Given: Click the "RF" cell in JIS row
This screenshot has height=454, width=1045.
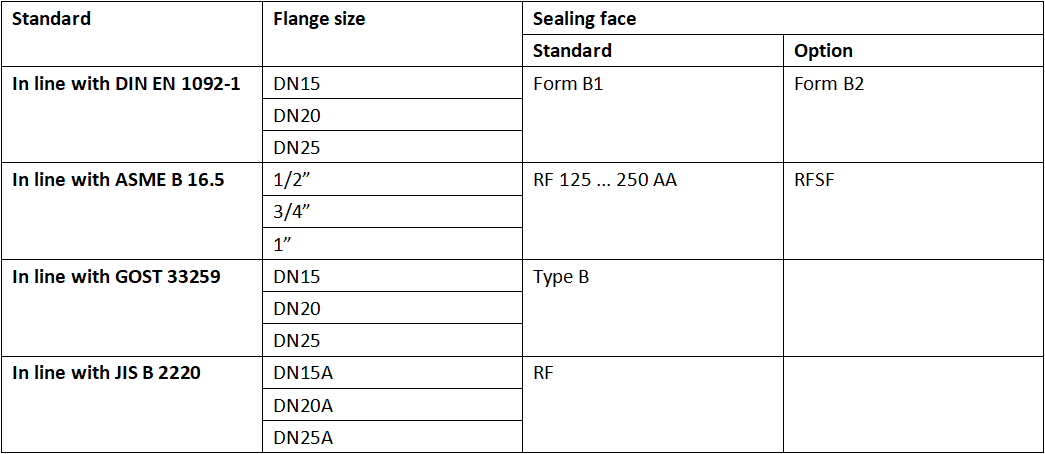Looking at the screenshot, I should point(545,373).
